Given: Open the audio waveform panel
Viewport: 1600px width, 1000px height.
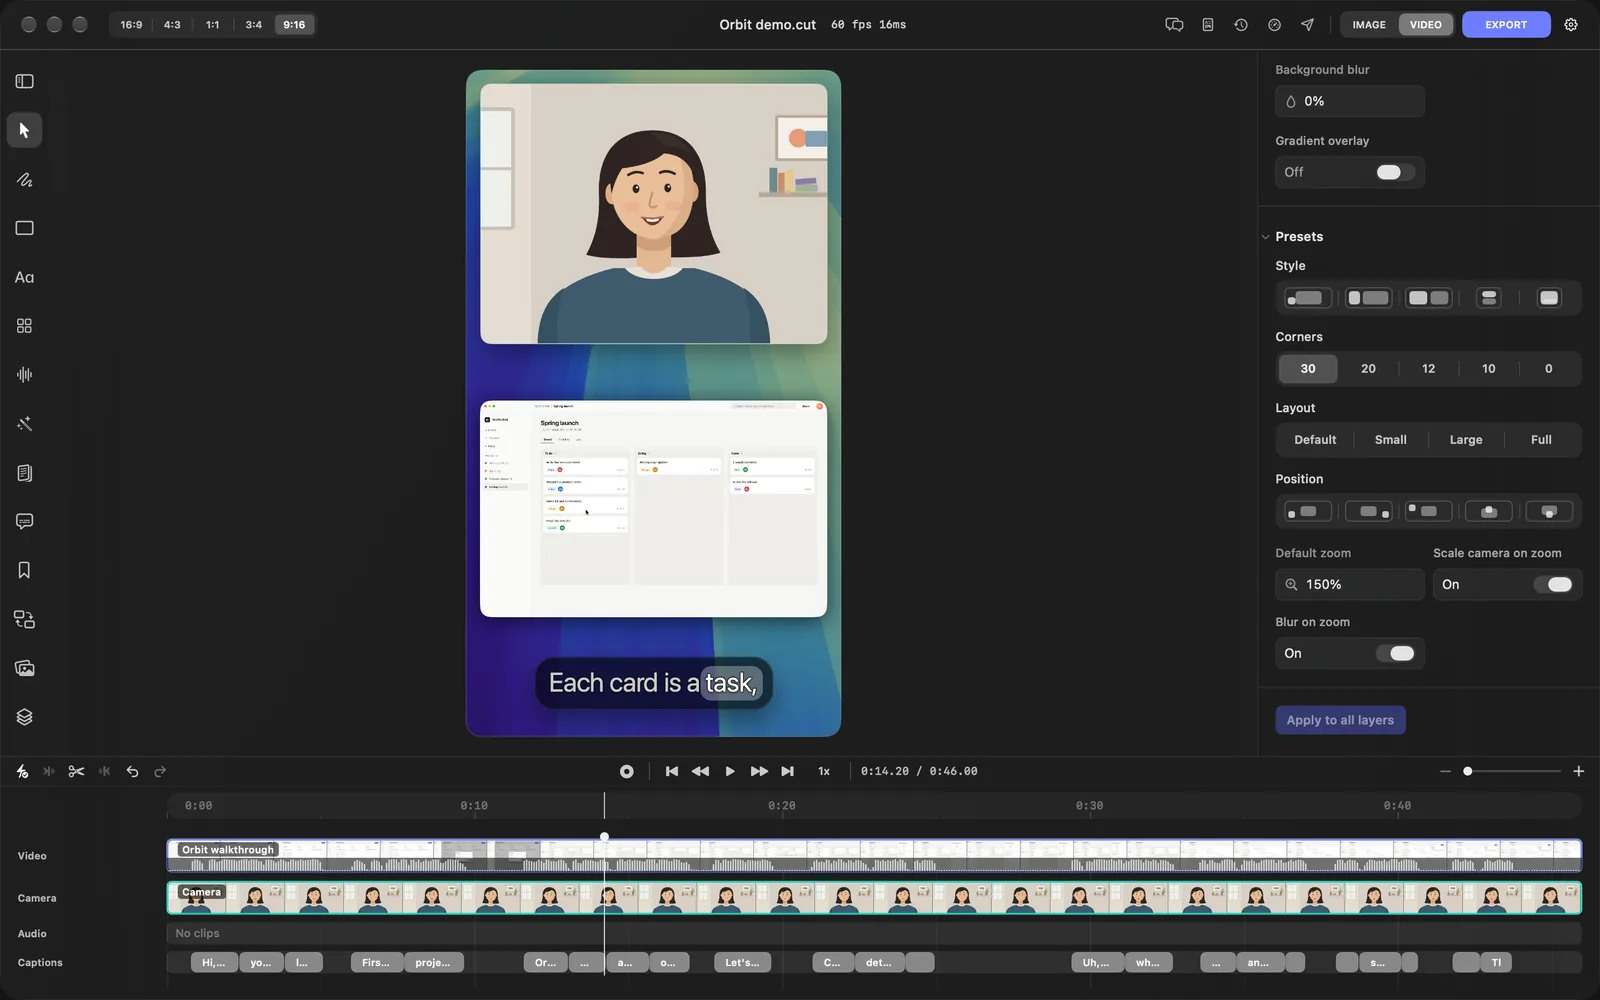Looking at the screenshot, I should click(25, 375).
